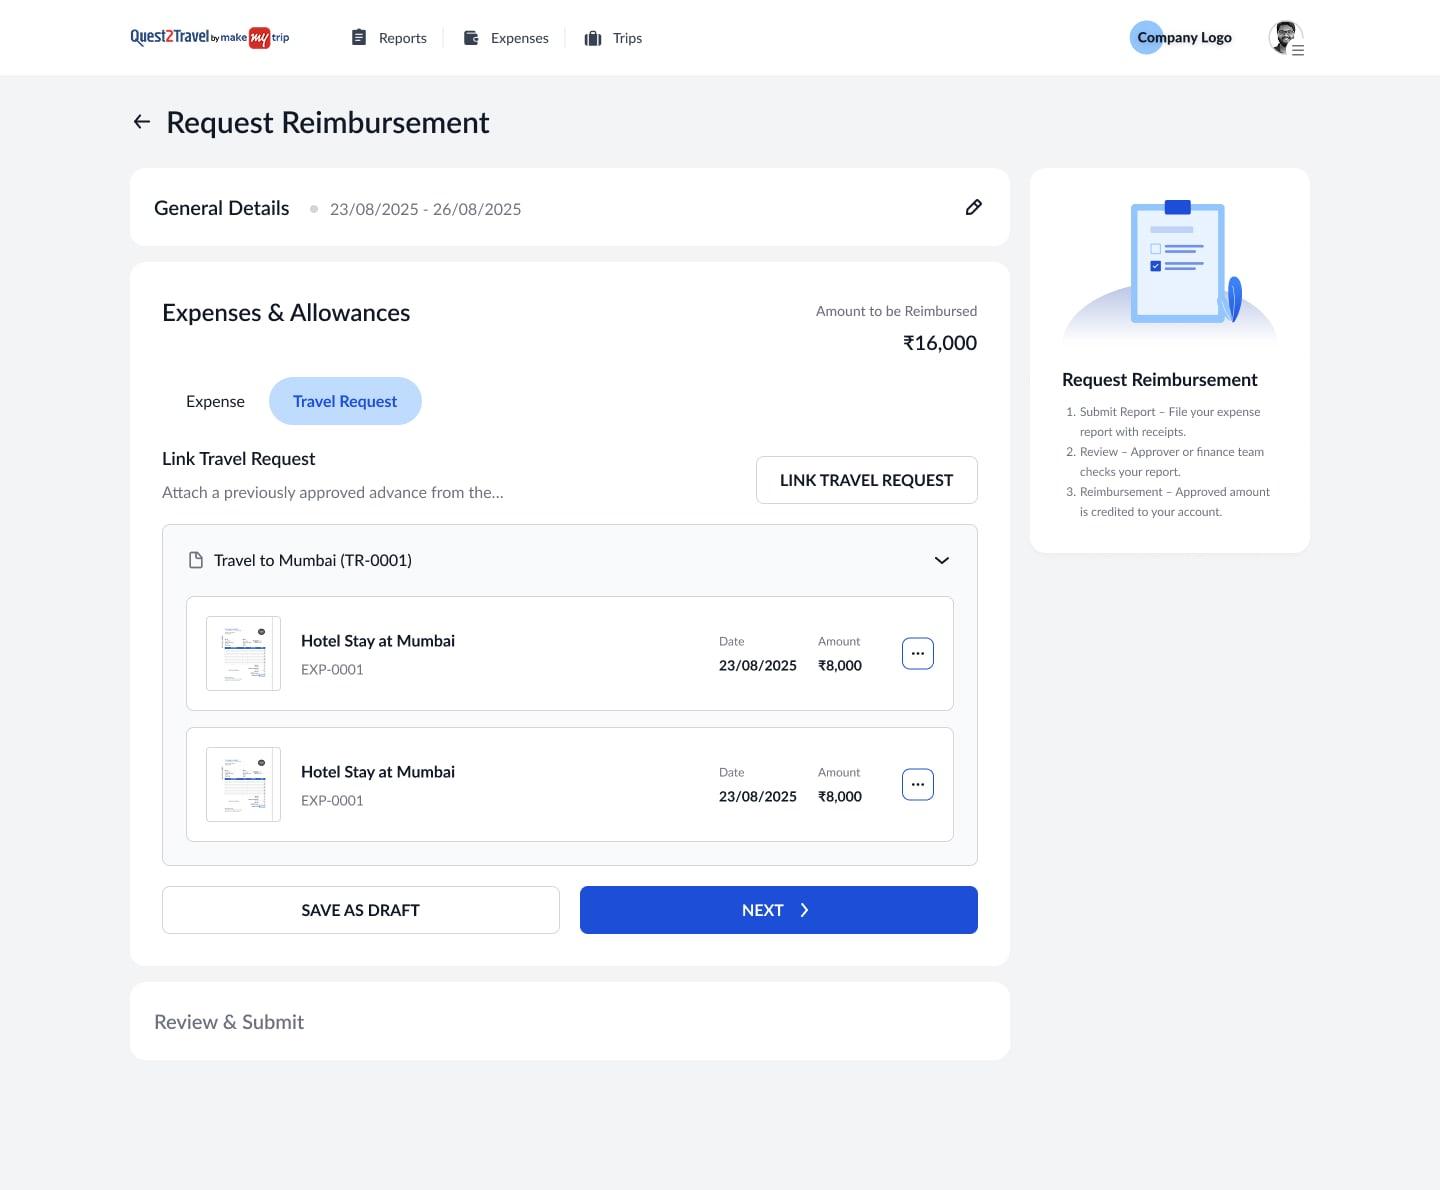Screen dimensions: 1440x1190
Task: Click SAVE AS DRAFT button
Action: pyautogui.click(x=361, y=910)
